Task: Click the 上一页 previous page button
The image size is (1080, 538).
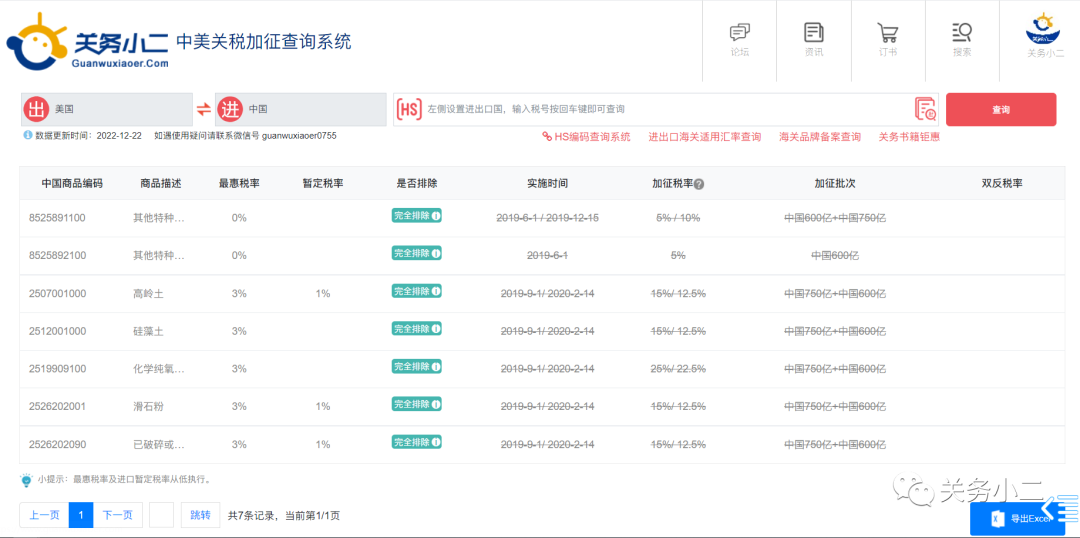Action: 45,515
